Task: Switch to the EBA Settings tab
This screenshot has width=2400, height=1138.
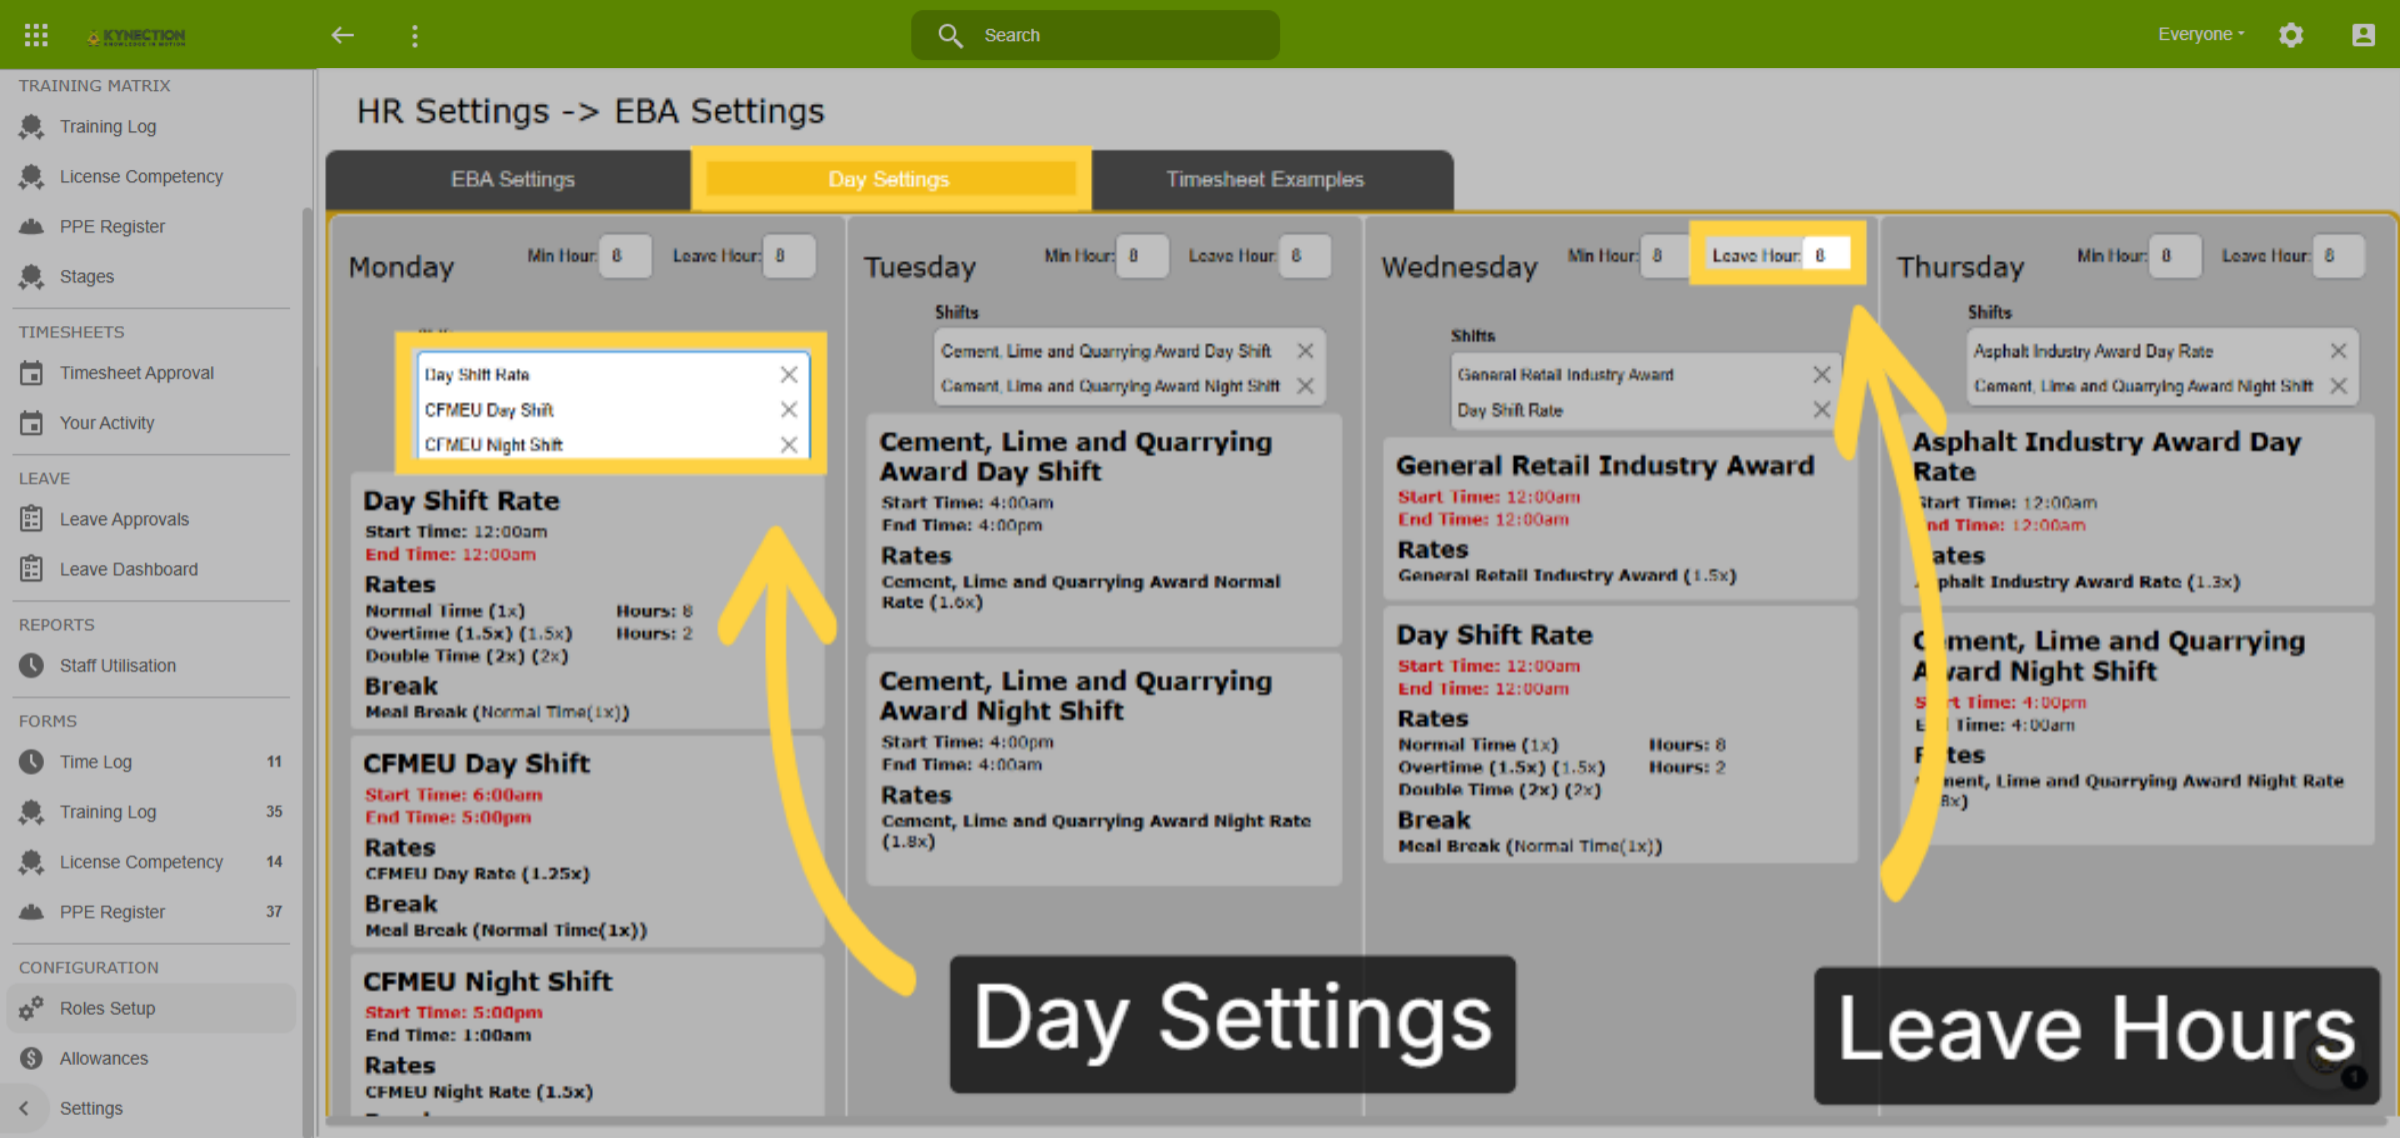Action: coord(512,179)
